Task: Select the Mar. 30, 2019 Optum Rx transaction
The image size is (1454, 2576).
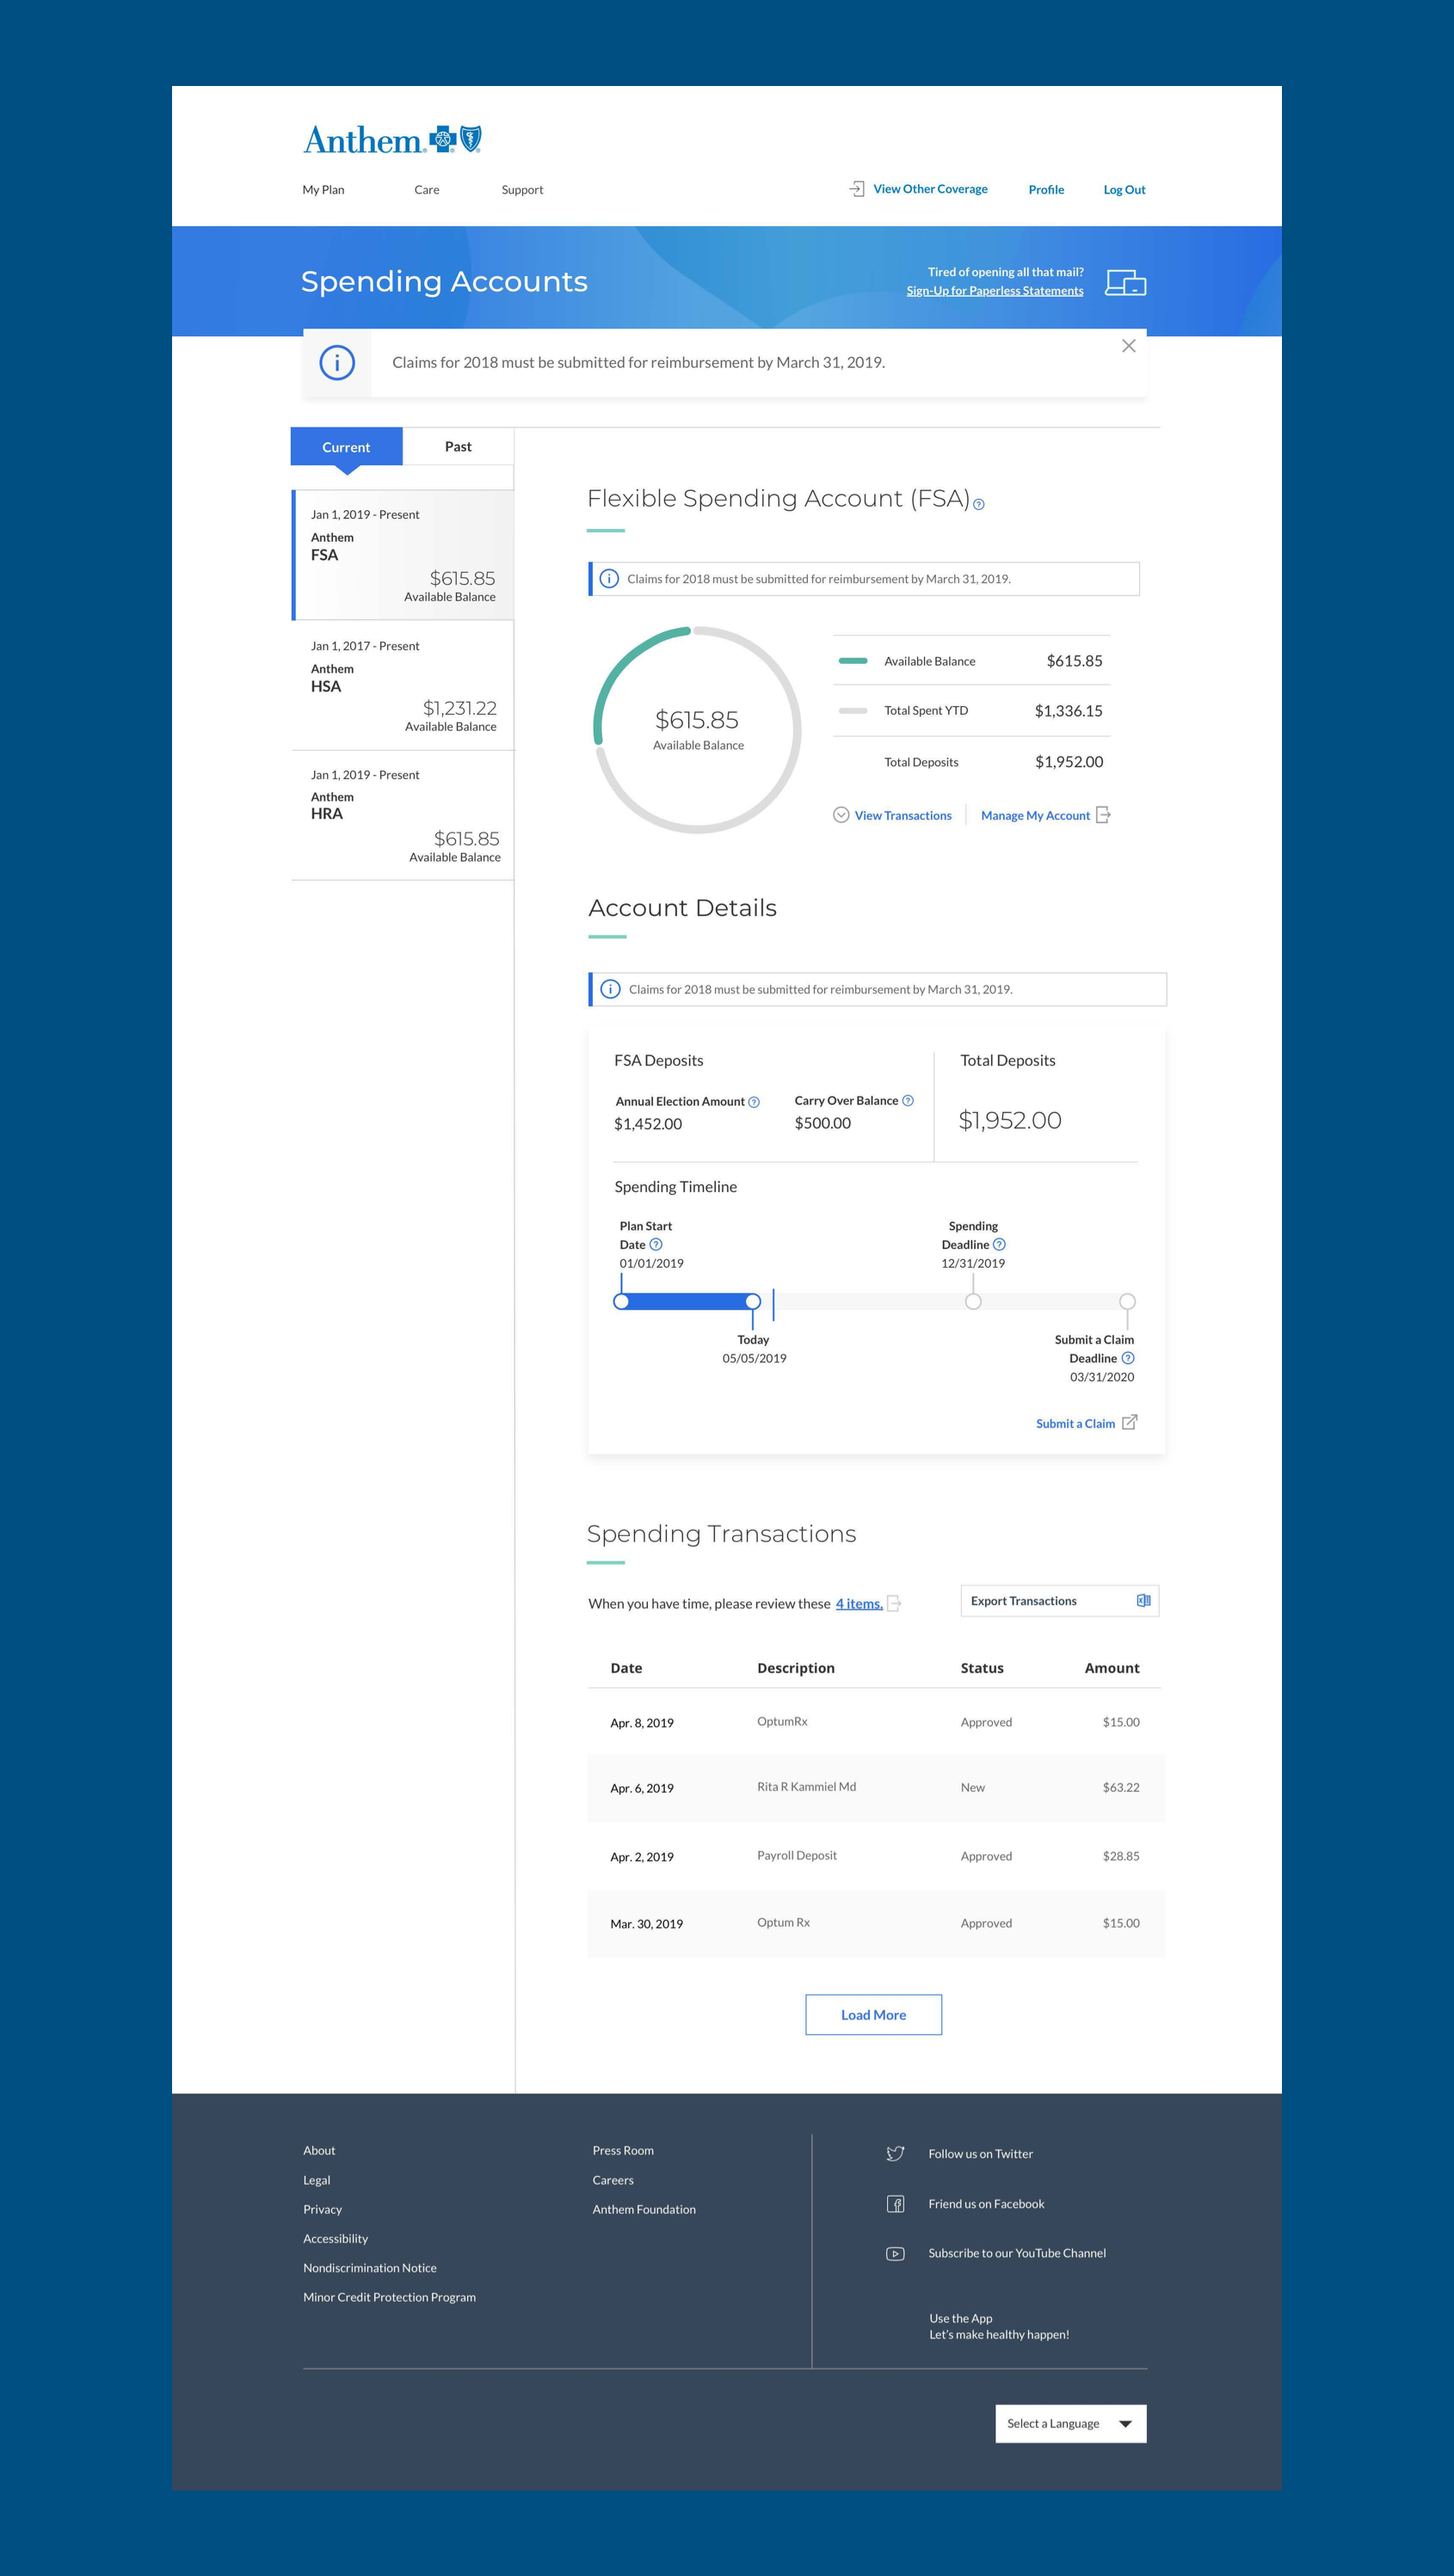Action: click(x=876, y=1923)
